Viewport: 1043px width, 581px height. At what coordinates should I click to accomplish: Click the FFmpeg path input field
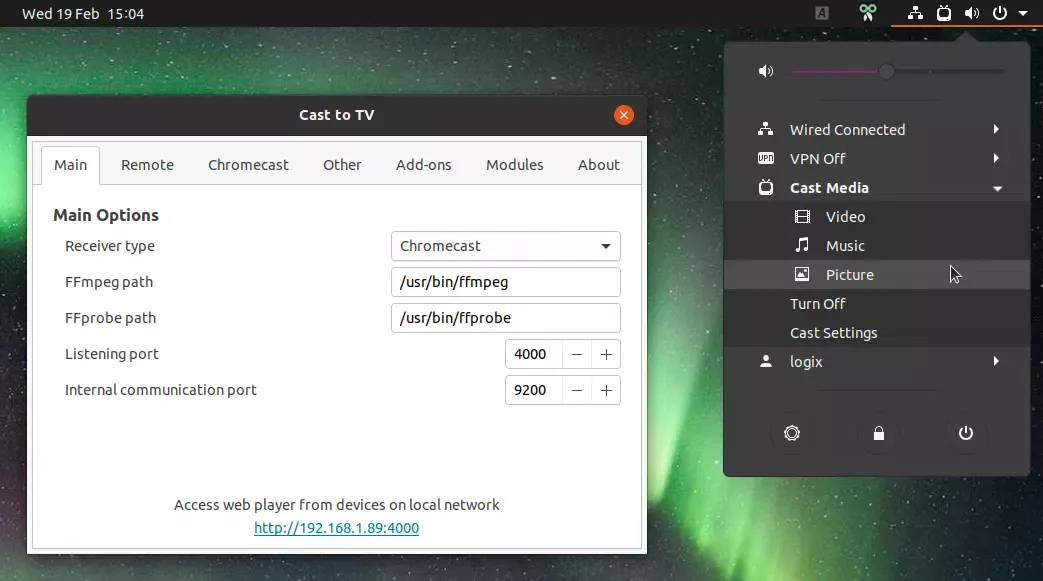click(505, 282)
